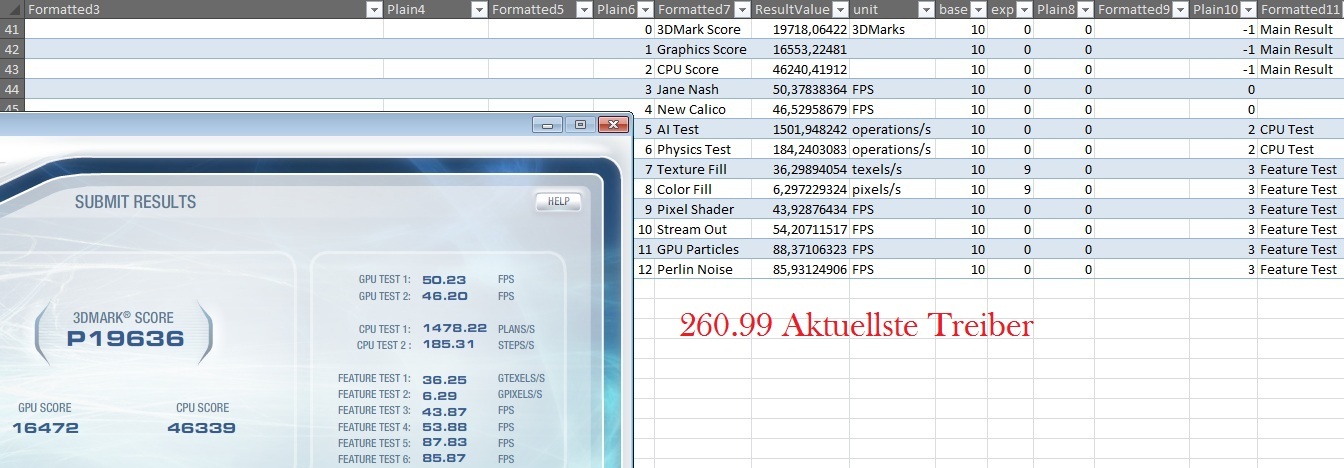Click the SUBMIT RESULTS heading
This screenshot has width=1344, height=468.
click(135, 202)
